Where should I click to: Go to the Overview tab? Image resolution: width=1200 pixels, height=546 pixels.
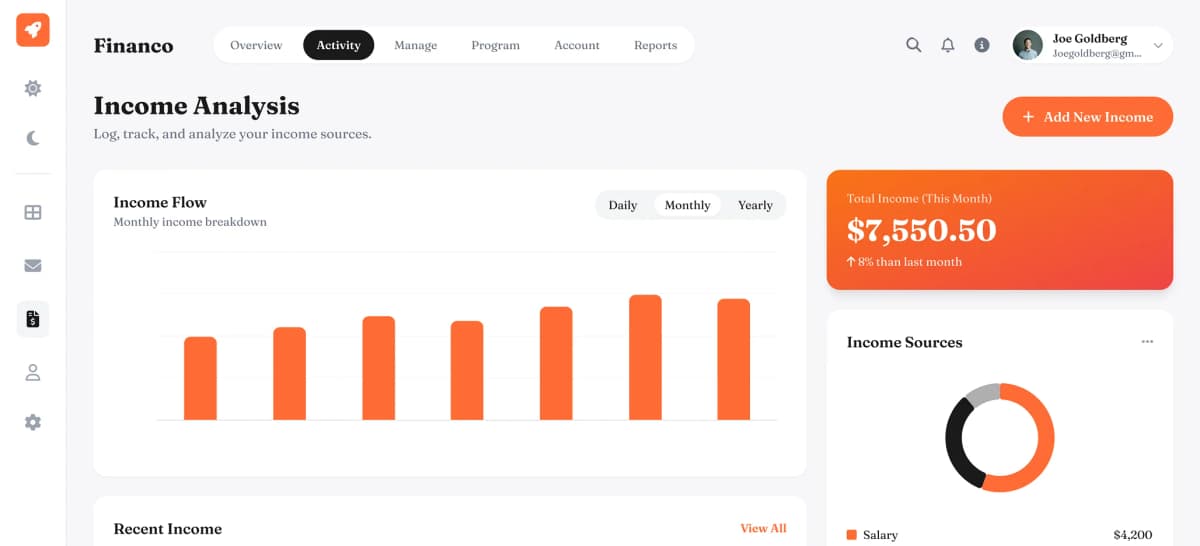click(x=256, y=45)
